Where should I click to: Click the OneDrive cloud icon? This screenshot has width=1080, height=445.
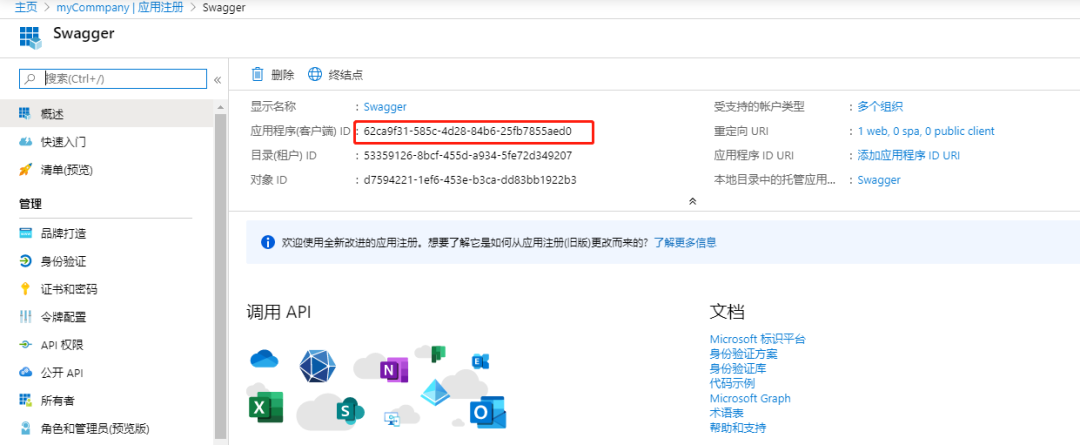point(264,359)
